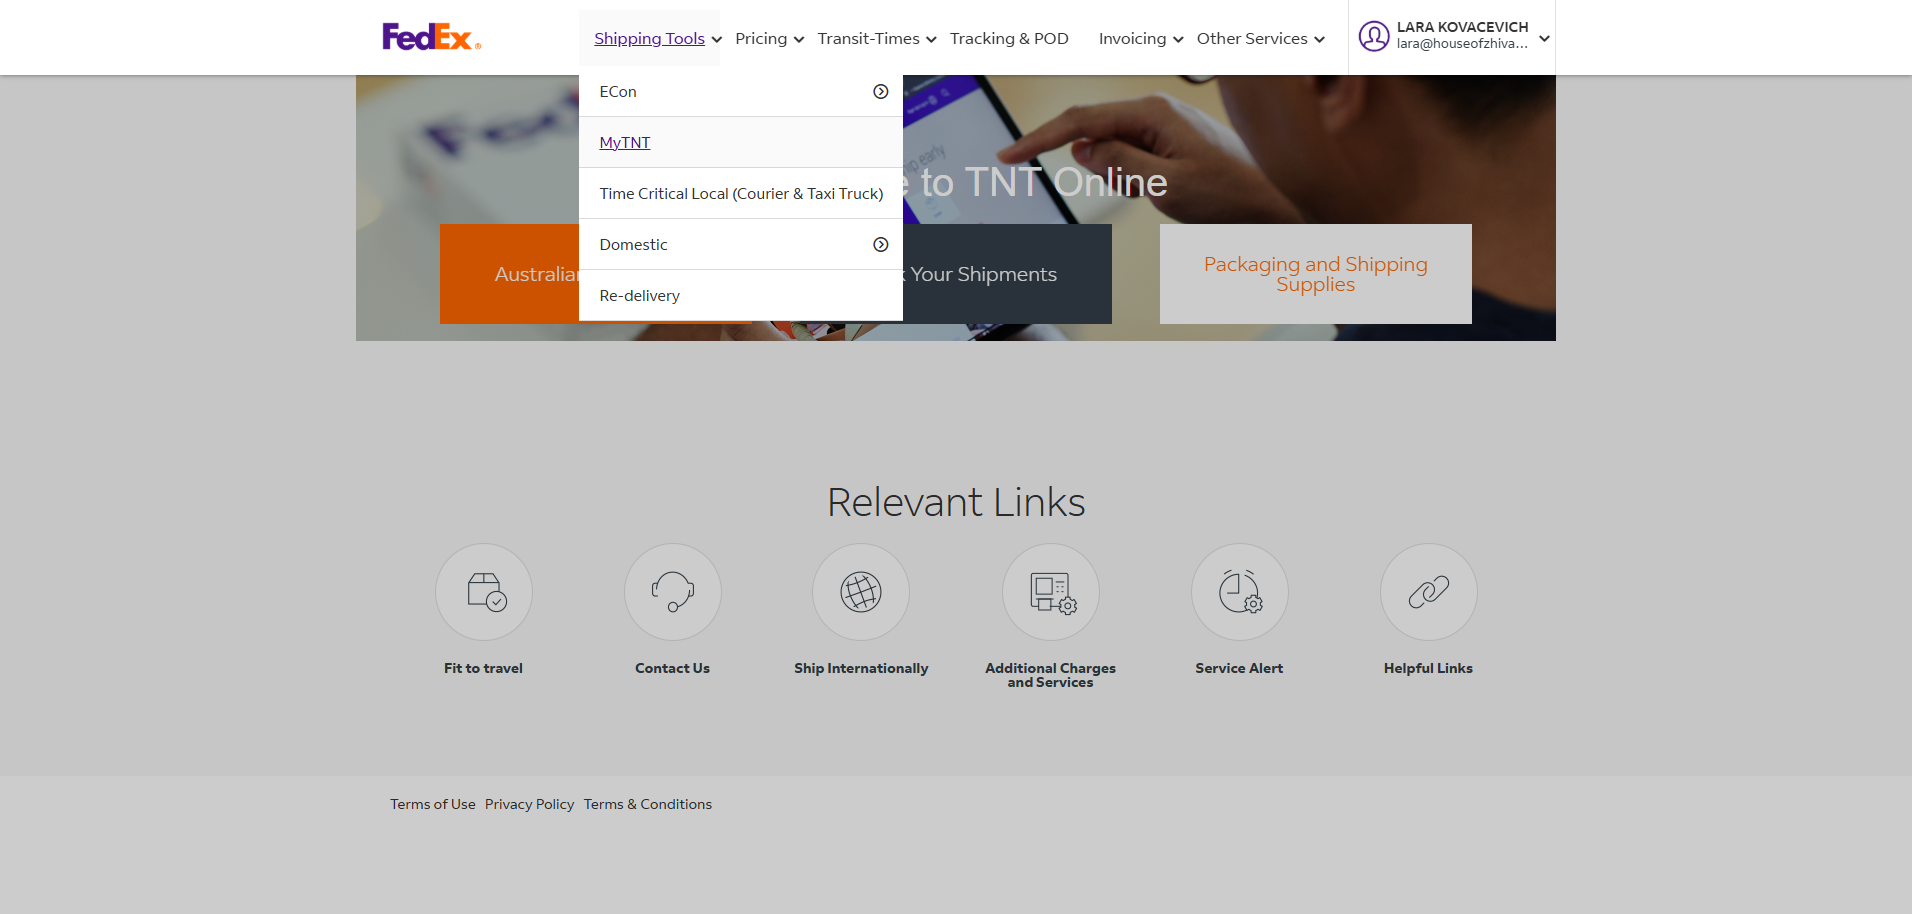Open Additional Charges and Services icon
Screen dimensions: 1912x914
[1051, 592]
